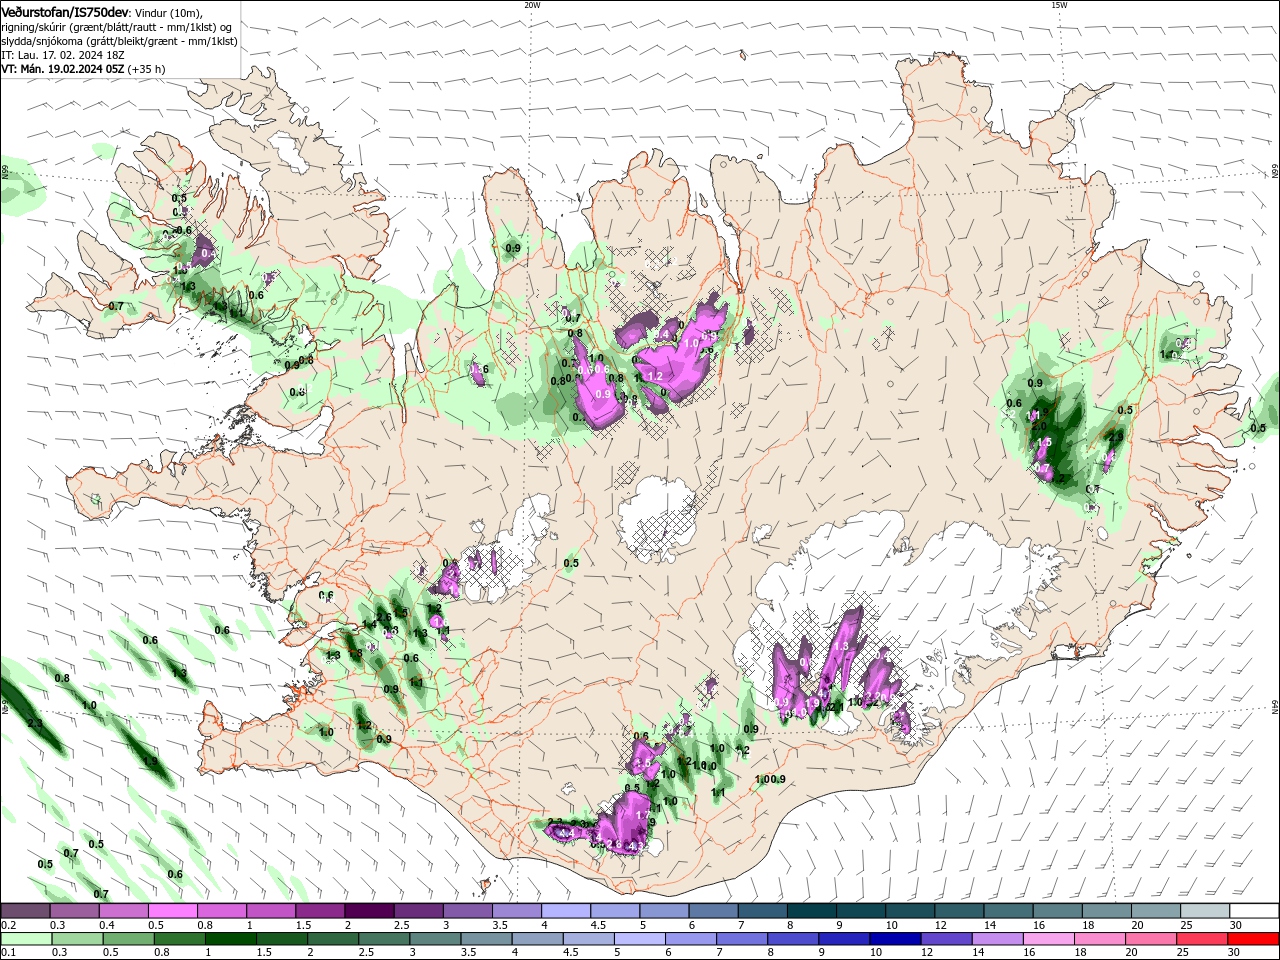Pick the royal blue 8 rain legend swatch
Image resolution: width=1280 pixels, height=960 pixels.
tap(793, 939)
